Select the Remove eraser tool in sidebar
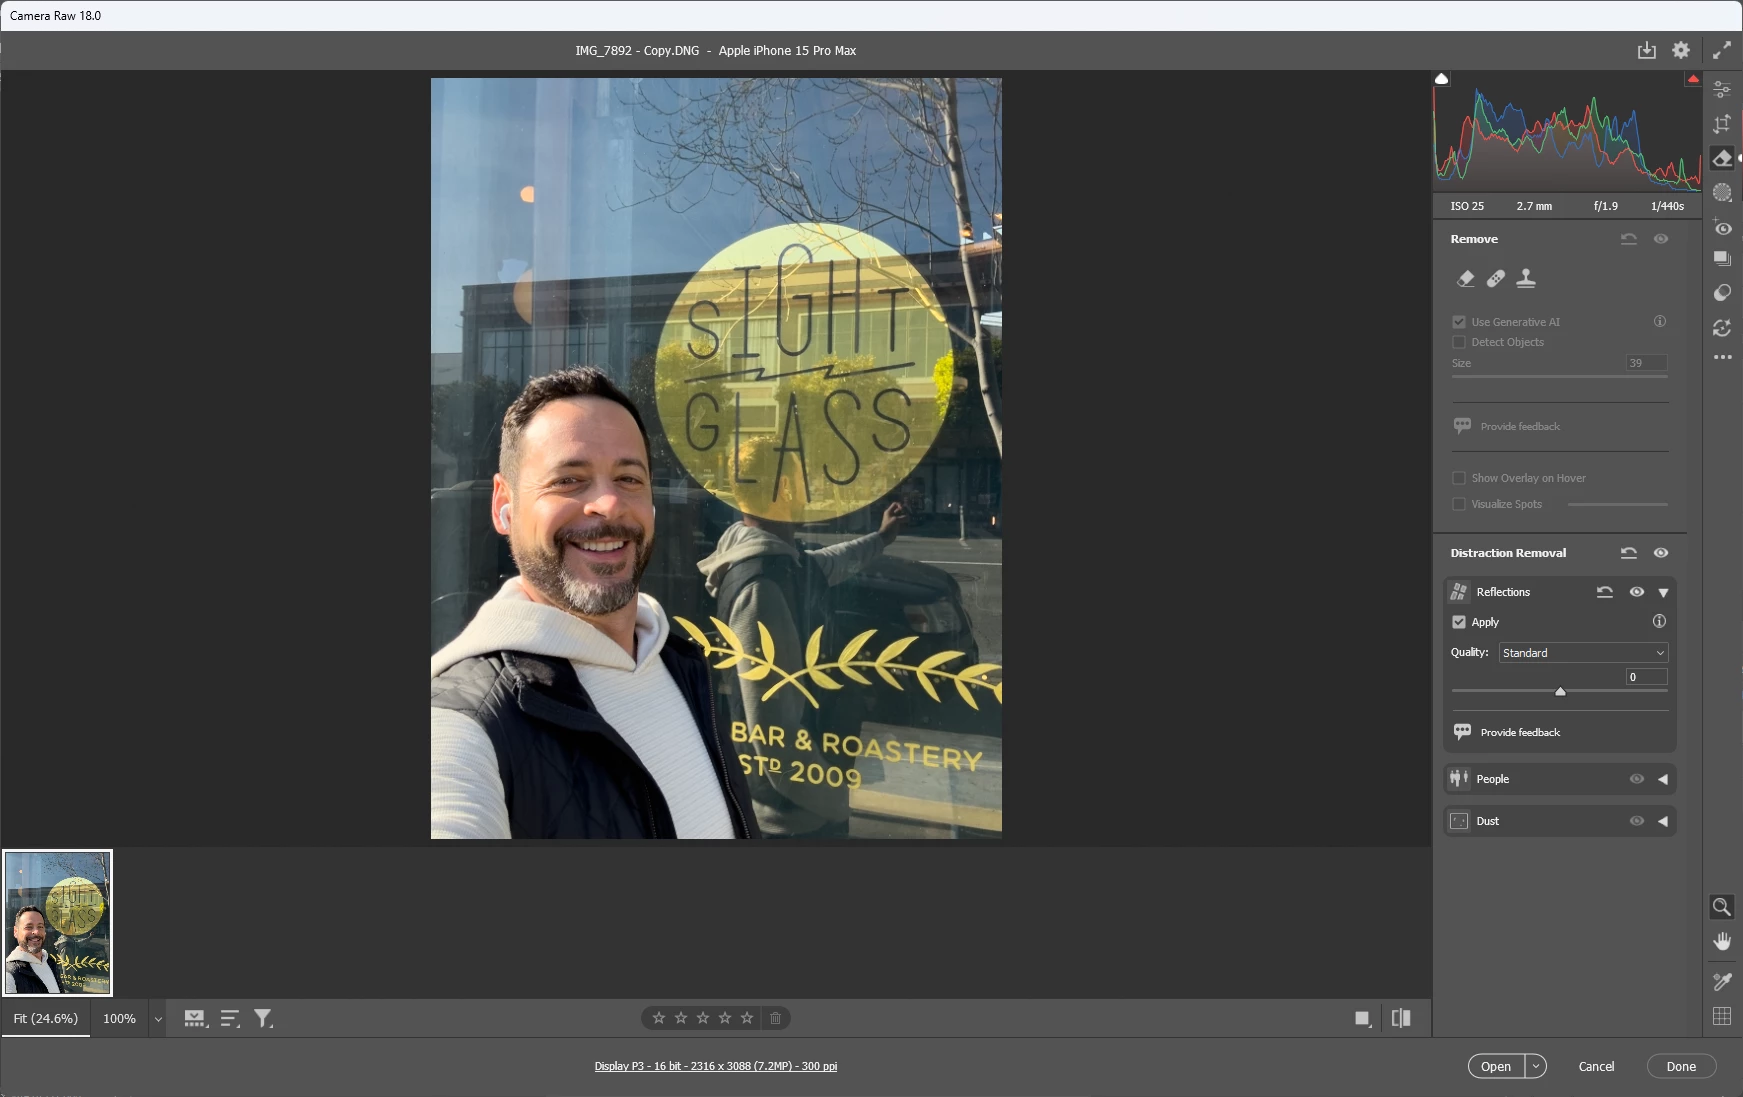 tap(1721, 158)
